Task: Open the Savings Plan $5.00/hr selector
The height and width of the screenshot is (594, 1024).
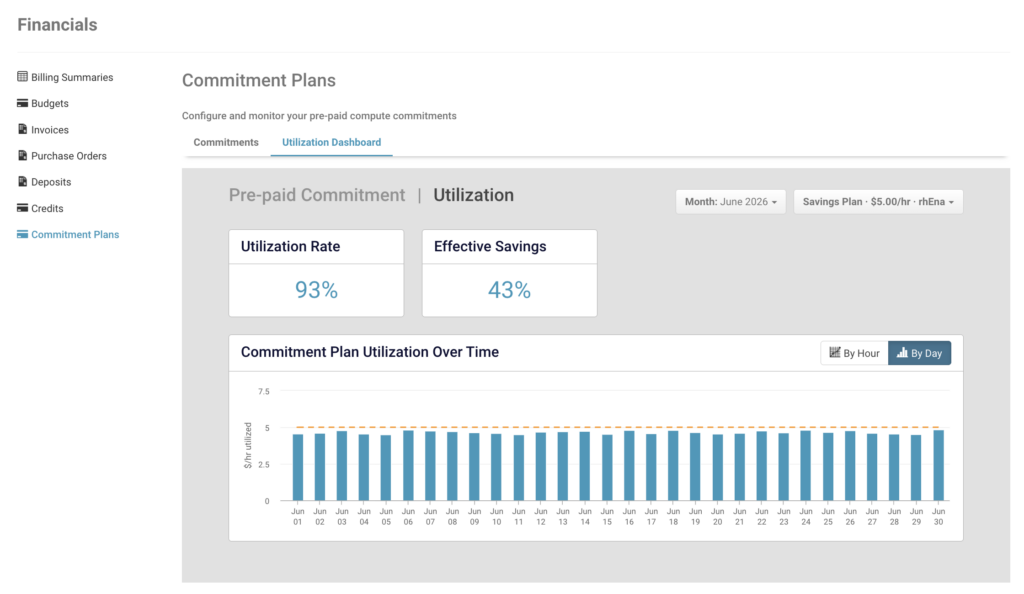Action: pos(878,202)
